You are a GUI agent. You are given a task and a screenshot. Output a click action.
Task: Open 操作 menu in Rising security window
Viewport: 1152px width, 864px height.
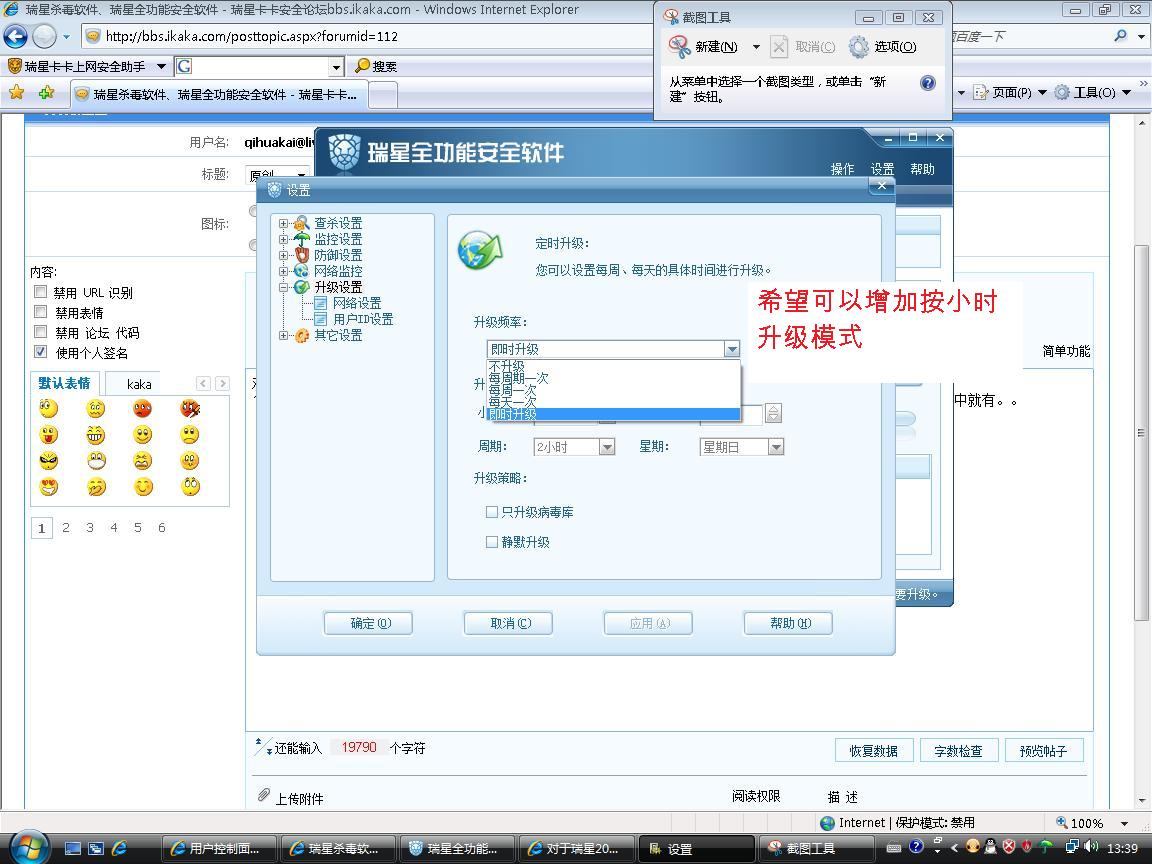pos(842,169)
